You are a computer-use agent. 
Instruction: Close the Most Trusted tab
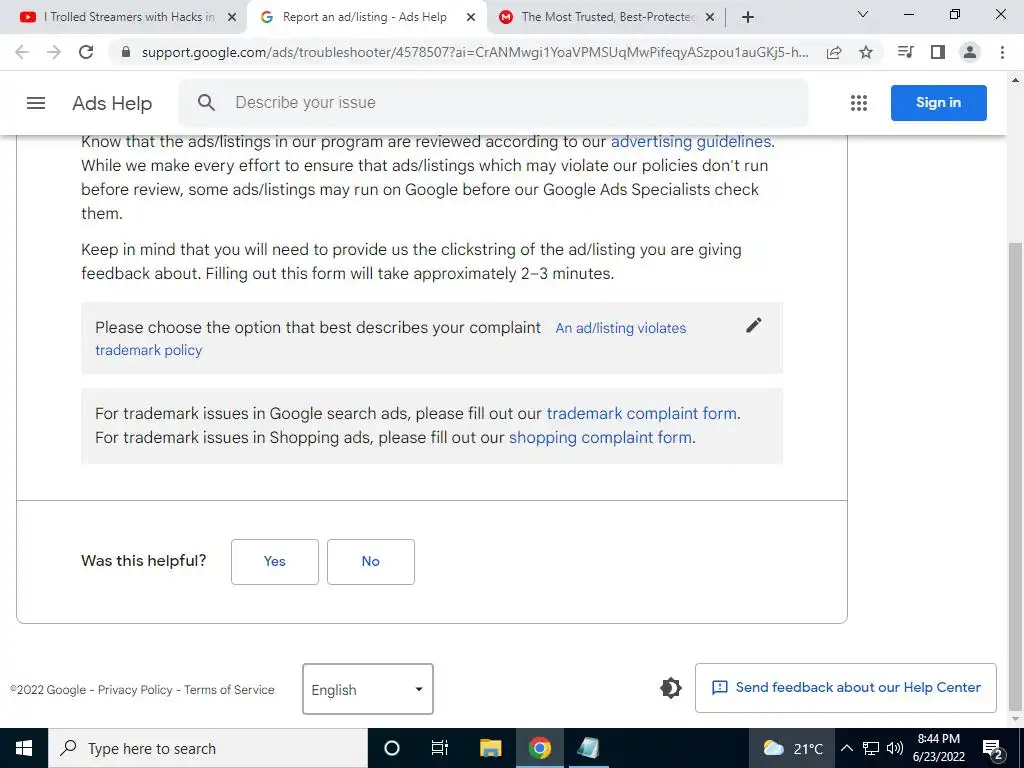tap(711, 18)
